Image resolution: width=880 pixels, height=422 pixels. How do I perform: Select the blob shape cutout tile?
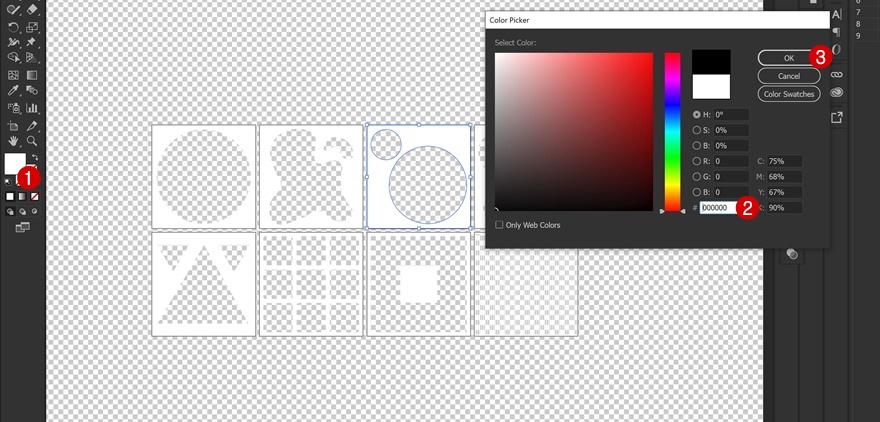(x=311, y=177)
